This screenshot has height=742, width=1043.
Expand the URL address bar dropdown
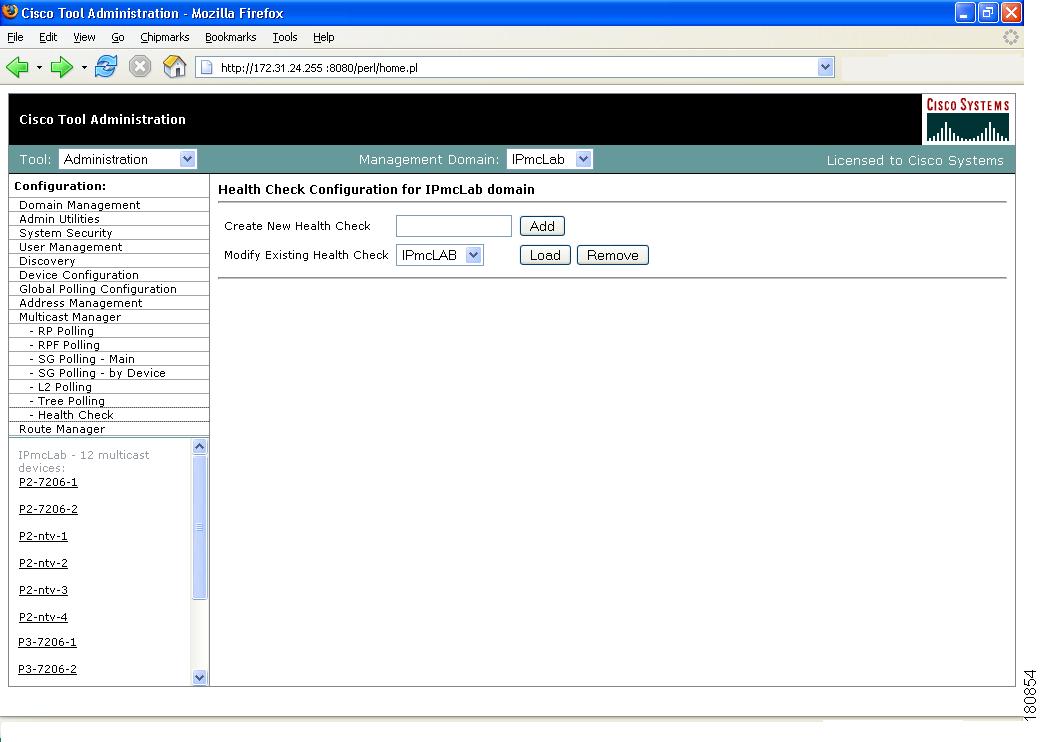pos(825,67)
